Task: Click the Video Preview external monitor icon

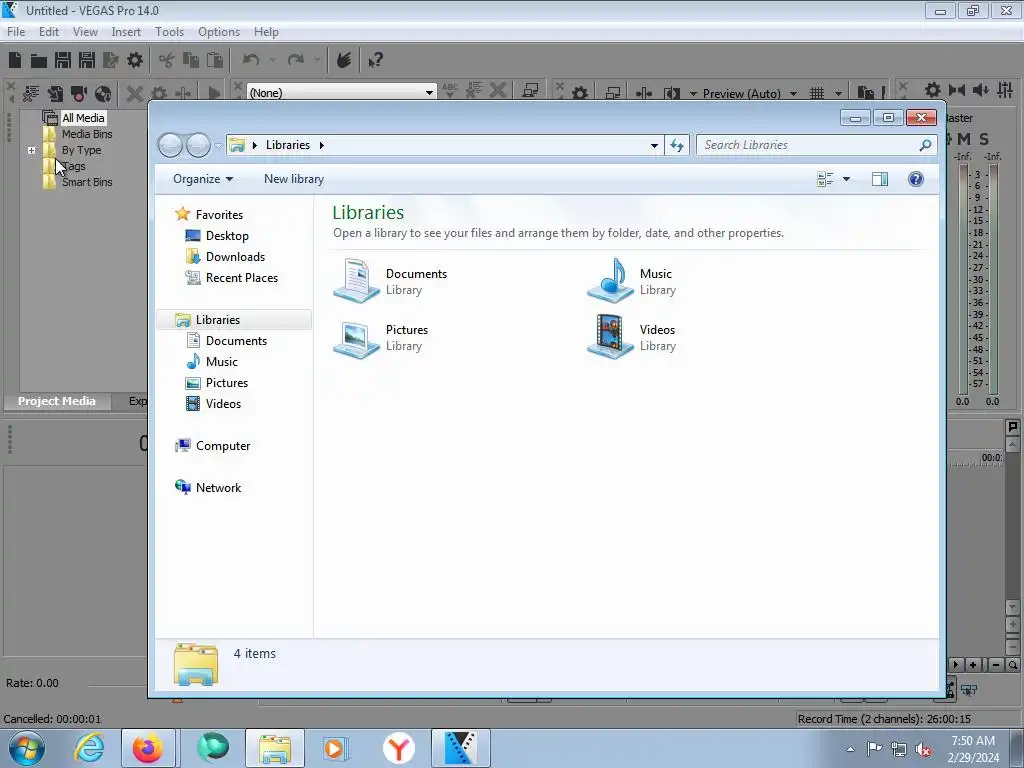Action: click(x=613, y=93)
